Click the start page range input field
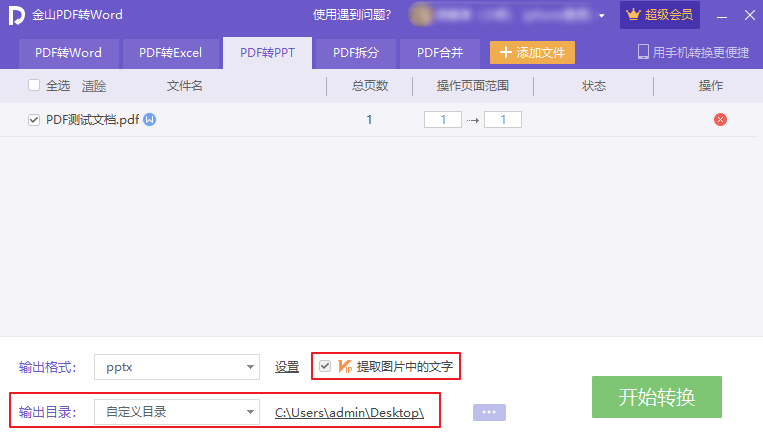Viewport: 763px width, 447px height. 443,120
